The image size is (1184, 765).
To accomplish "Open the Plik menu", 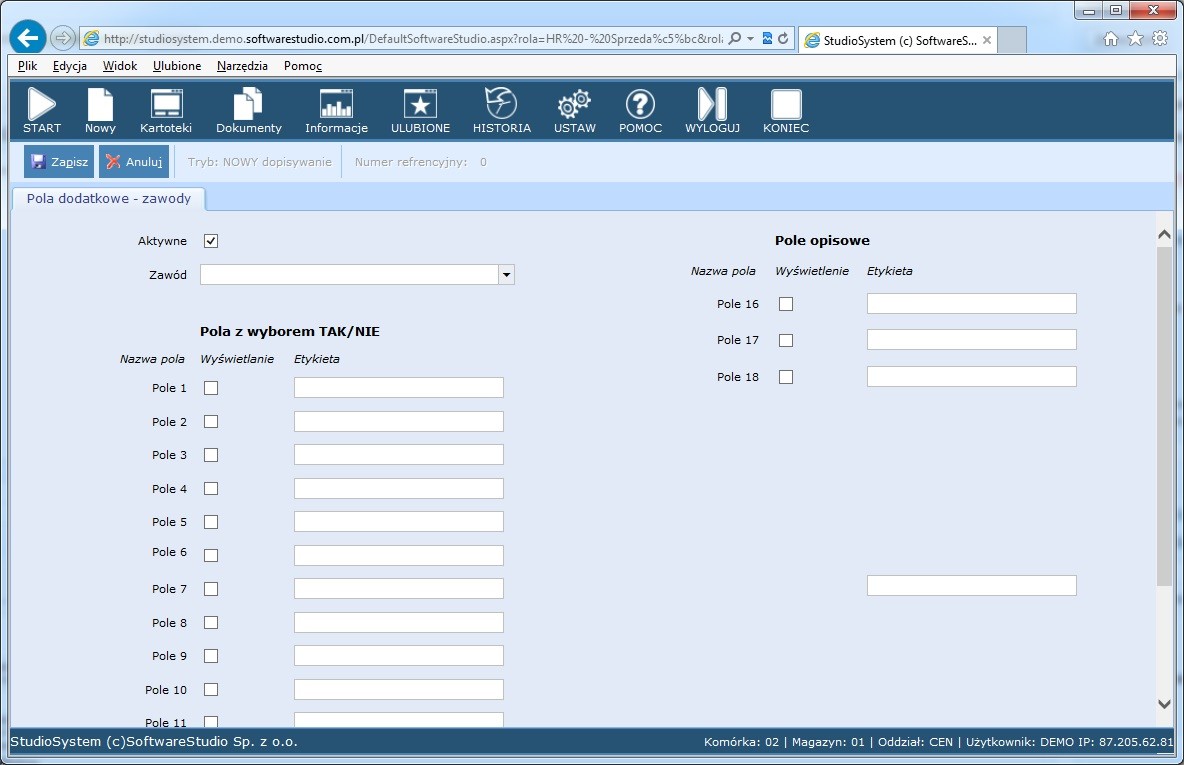I will (27, 66).
